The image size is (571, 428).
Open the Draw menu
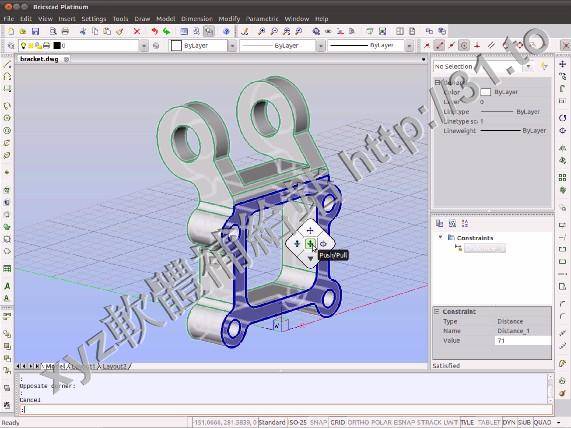click(142, 19)
